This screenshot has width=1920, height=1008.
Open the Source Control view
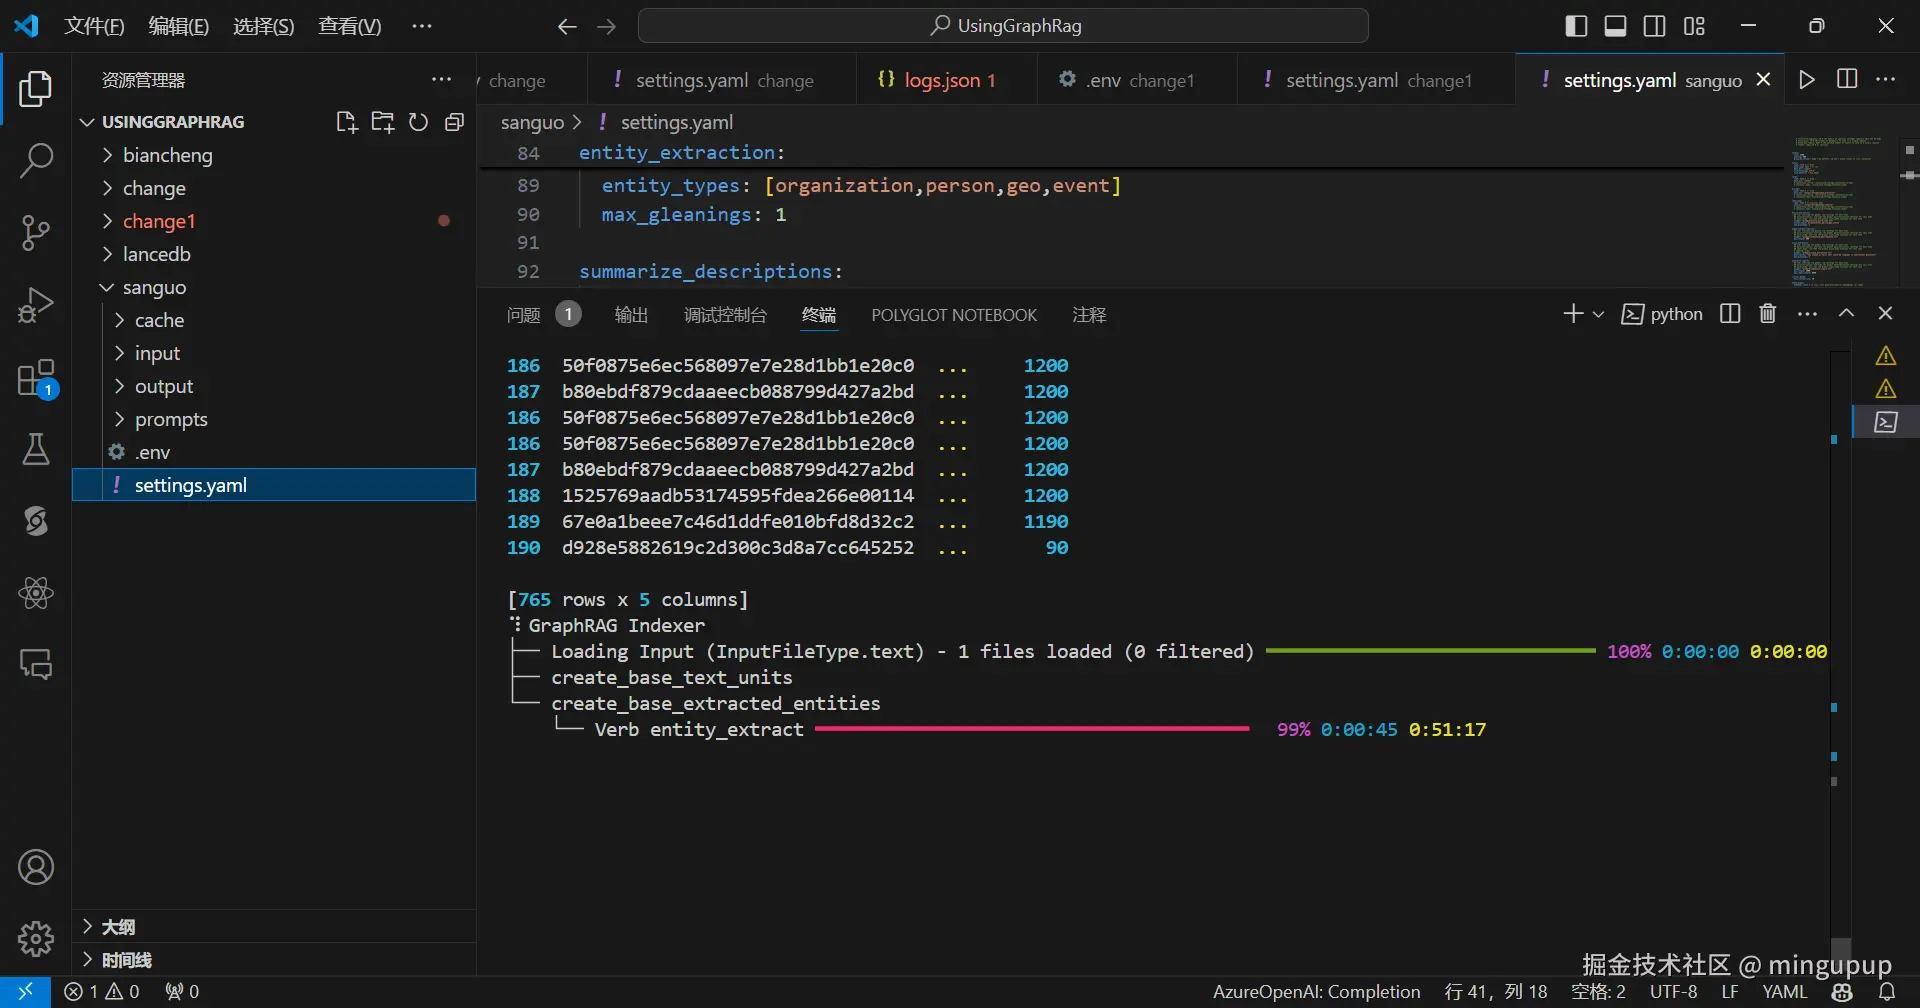[x=36, y=232]
